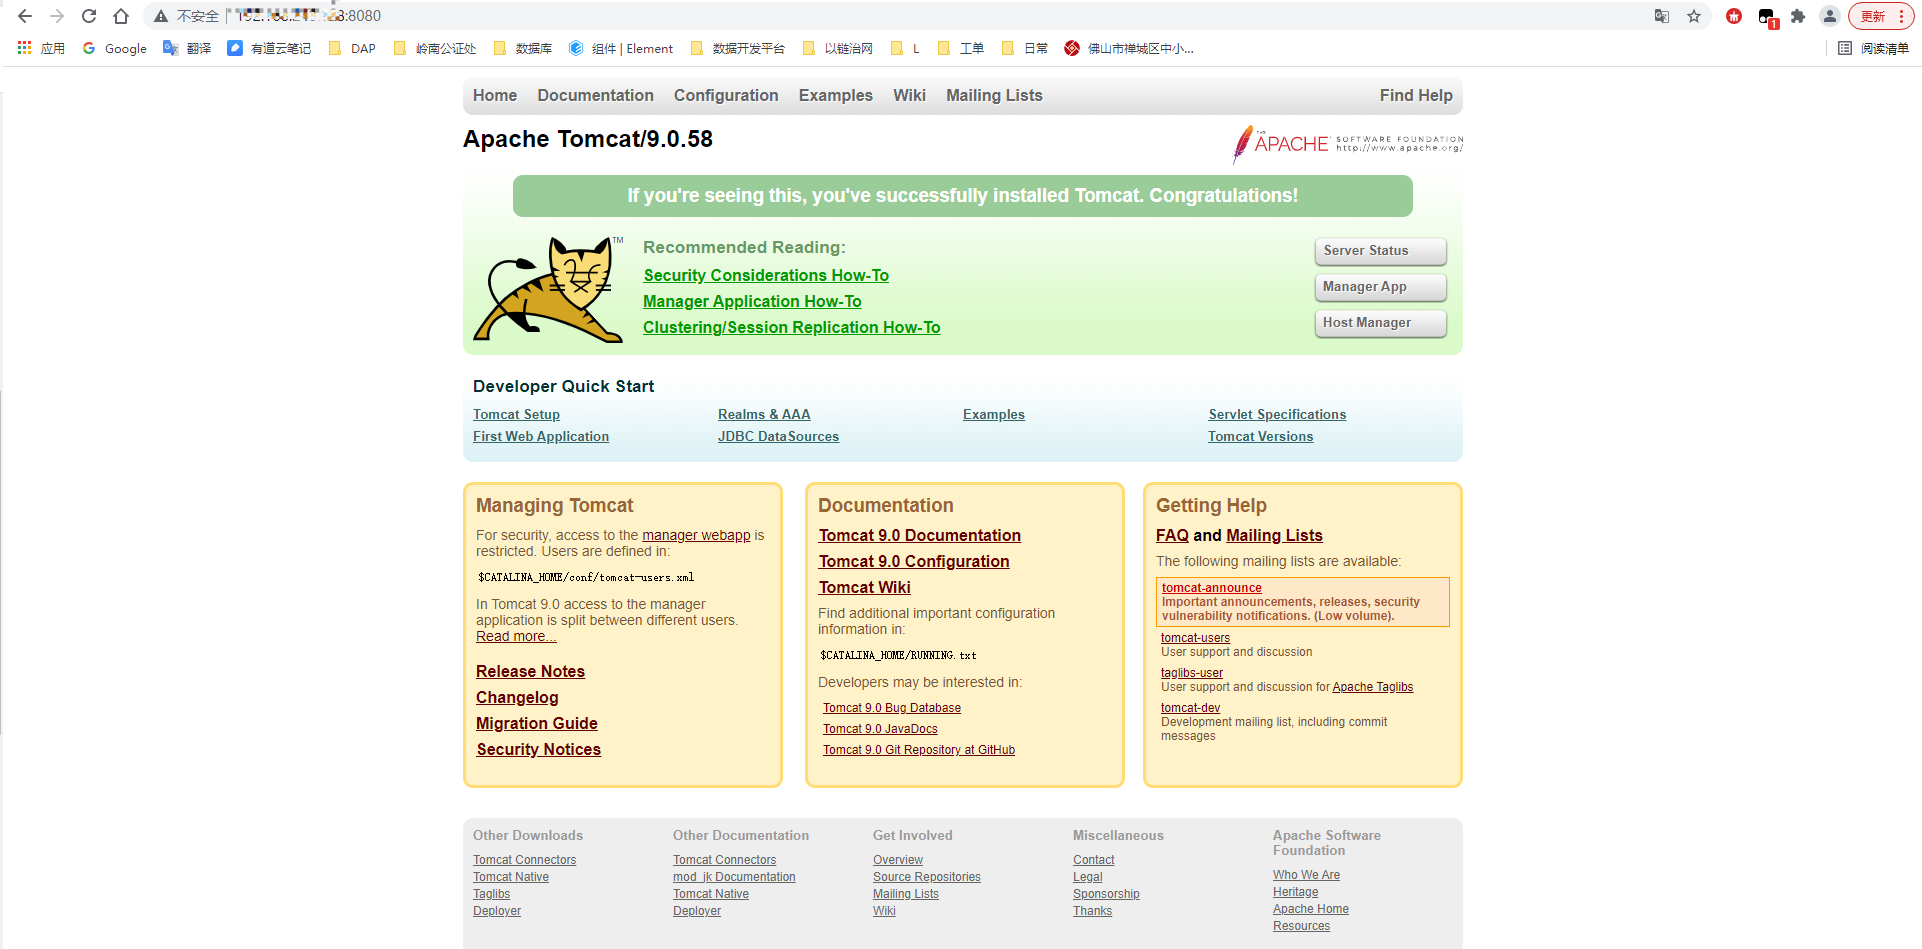This screenshot has width=1922, height=949.
Task: Open the 数据库 bookmark folder
Action: (523, 48)
